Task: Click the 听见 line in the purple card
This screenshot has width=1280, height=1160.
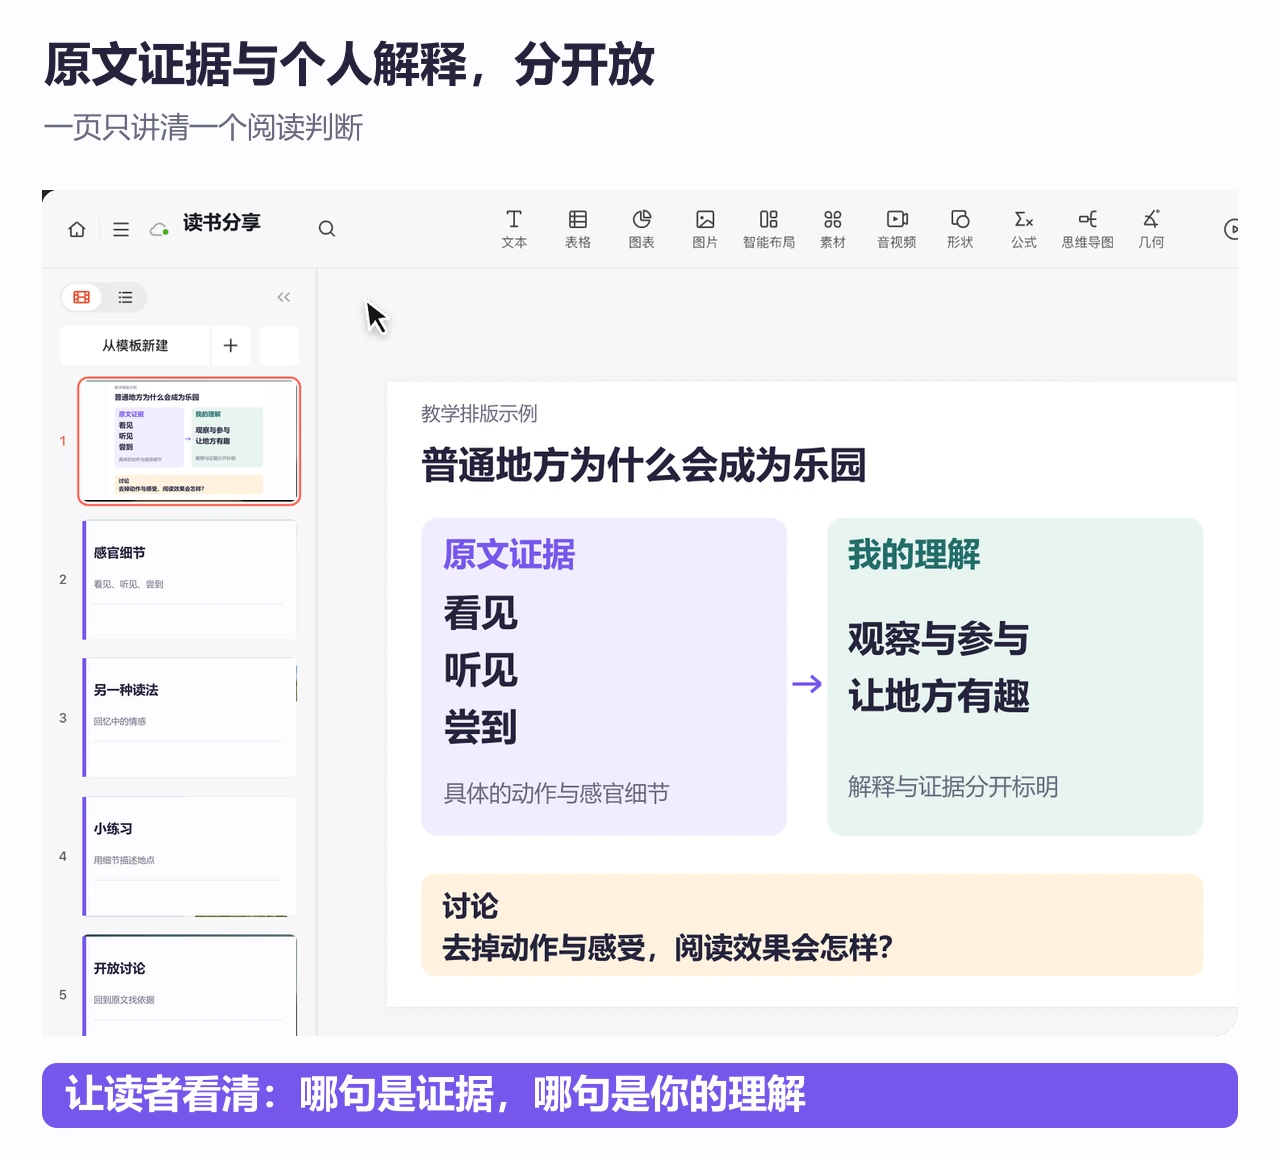Action: 481,670
